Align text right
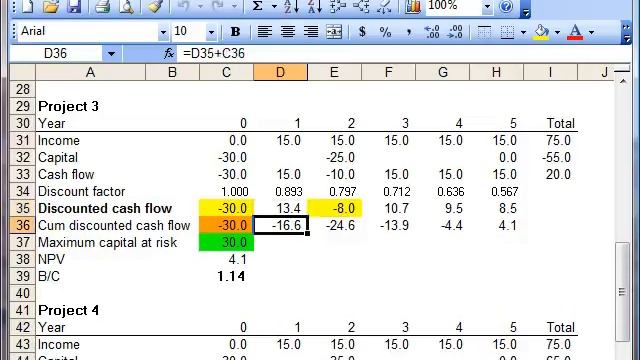 point(311,31)
